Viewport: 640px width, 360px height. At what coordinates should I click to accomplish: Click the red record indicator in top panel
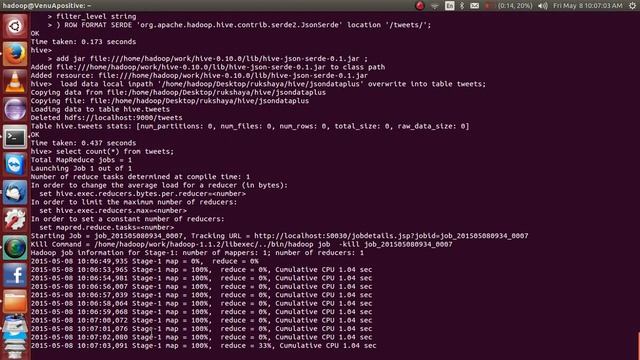(420, 5)
